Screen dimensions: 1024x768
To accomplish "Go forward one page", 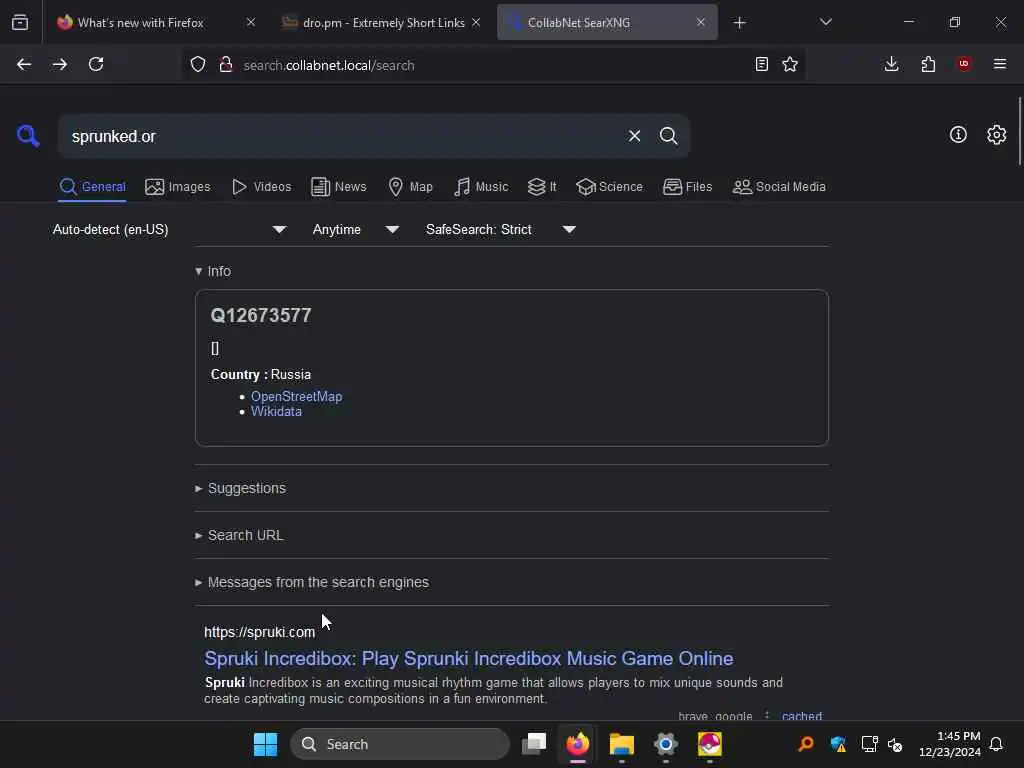I will coord(59,64).
